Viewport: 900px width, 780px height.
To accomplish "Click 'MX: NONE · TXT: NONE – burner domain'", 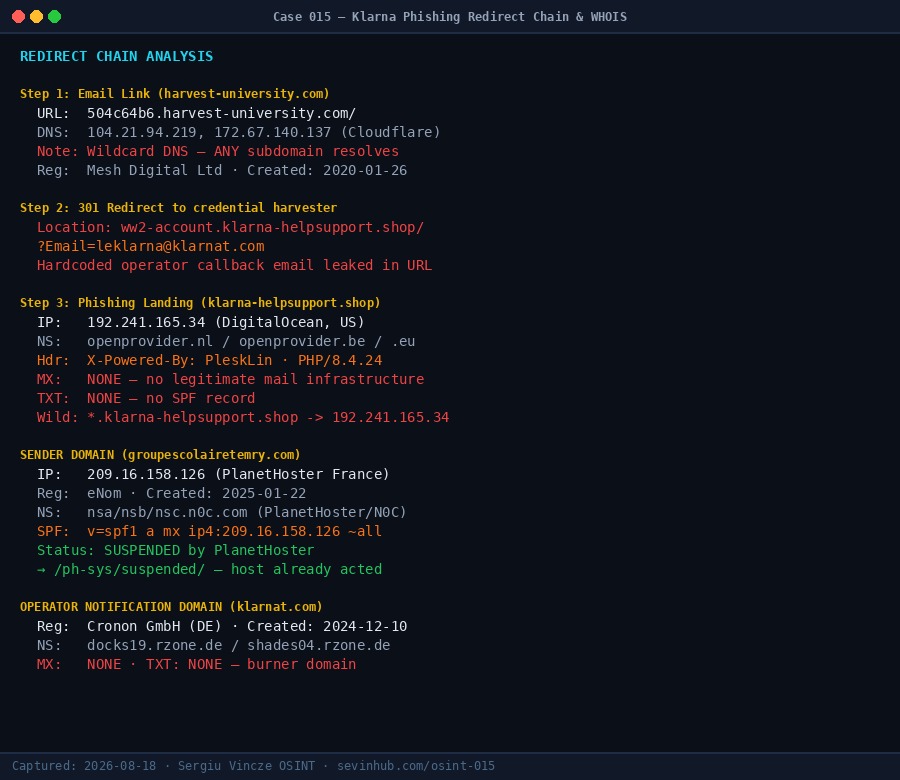I will [x=197, y=664].
